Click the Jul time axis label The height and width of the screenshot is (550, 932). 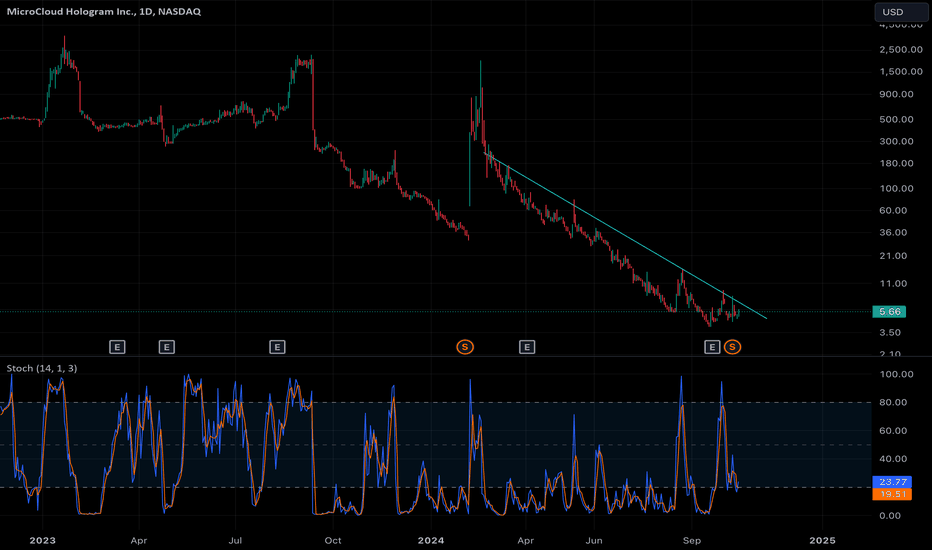[x=235, y=540]
